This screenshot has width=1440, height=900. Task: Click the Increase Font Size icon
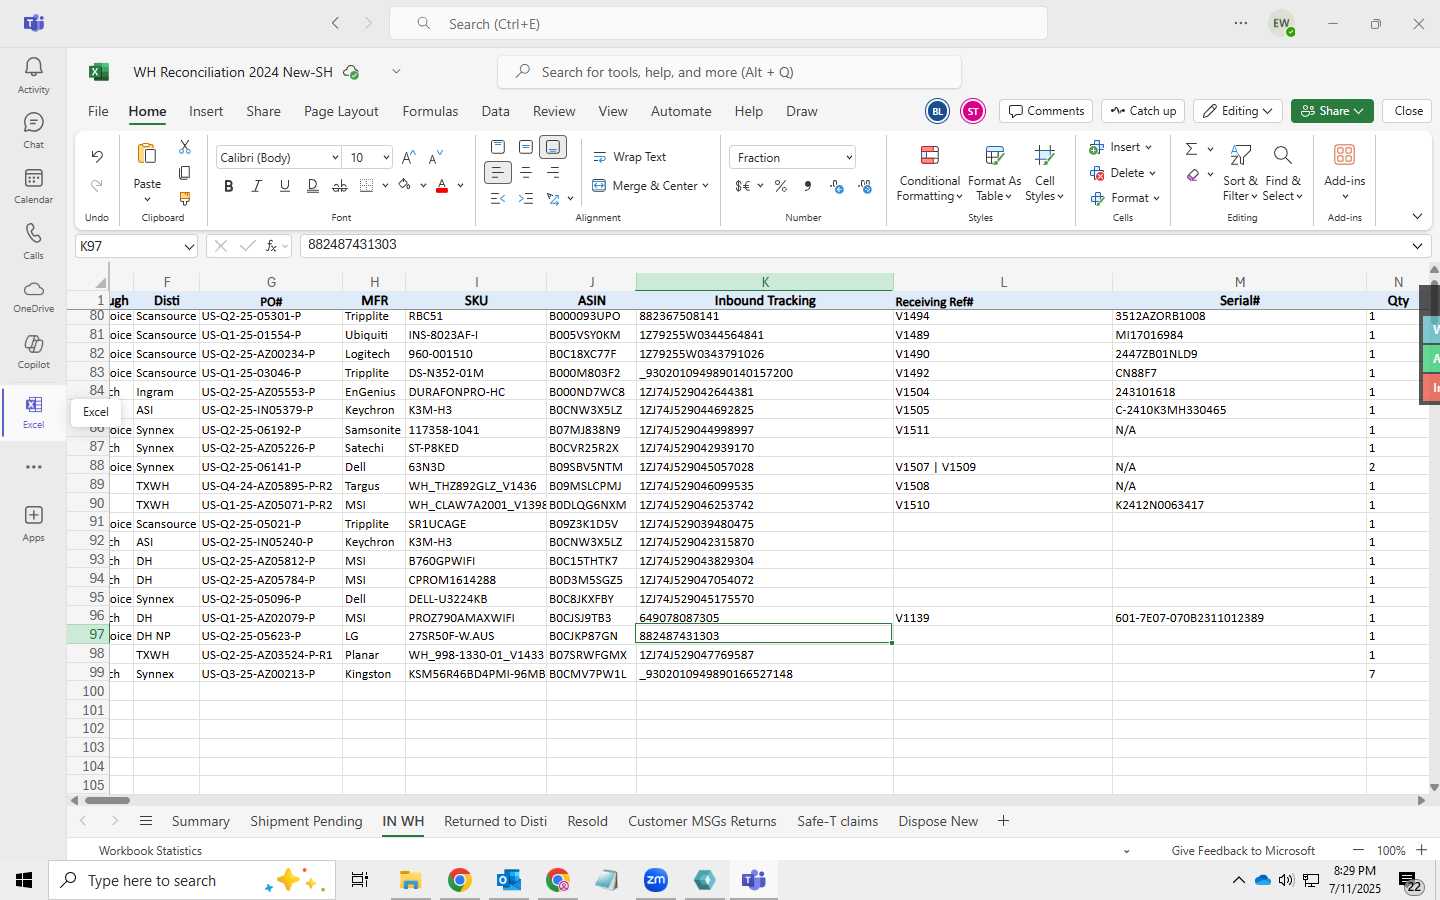408,158
